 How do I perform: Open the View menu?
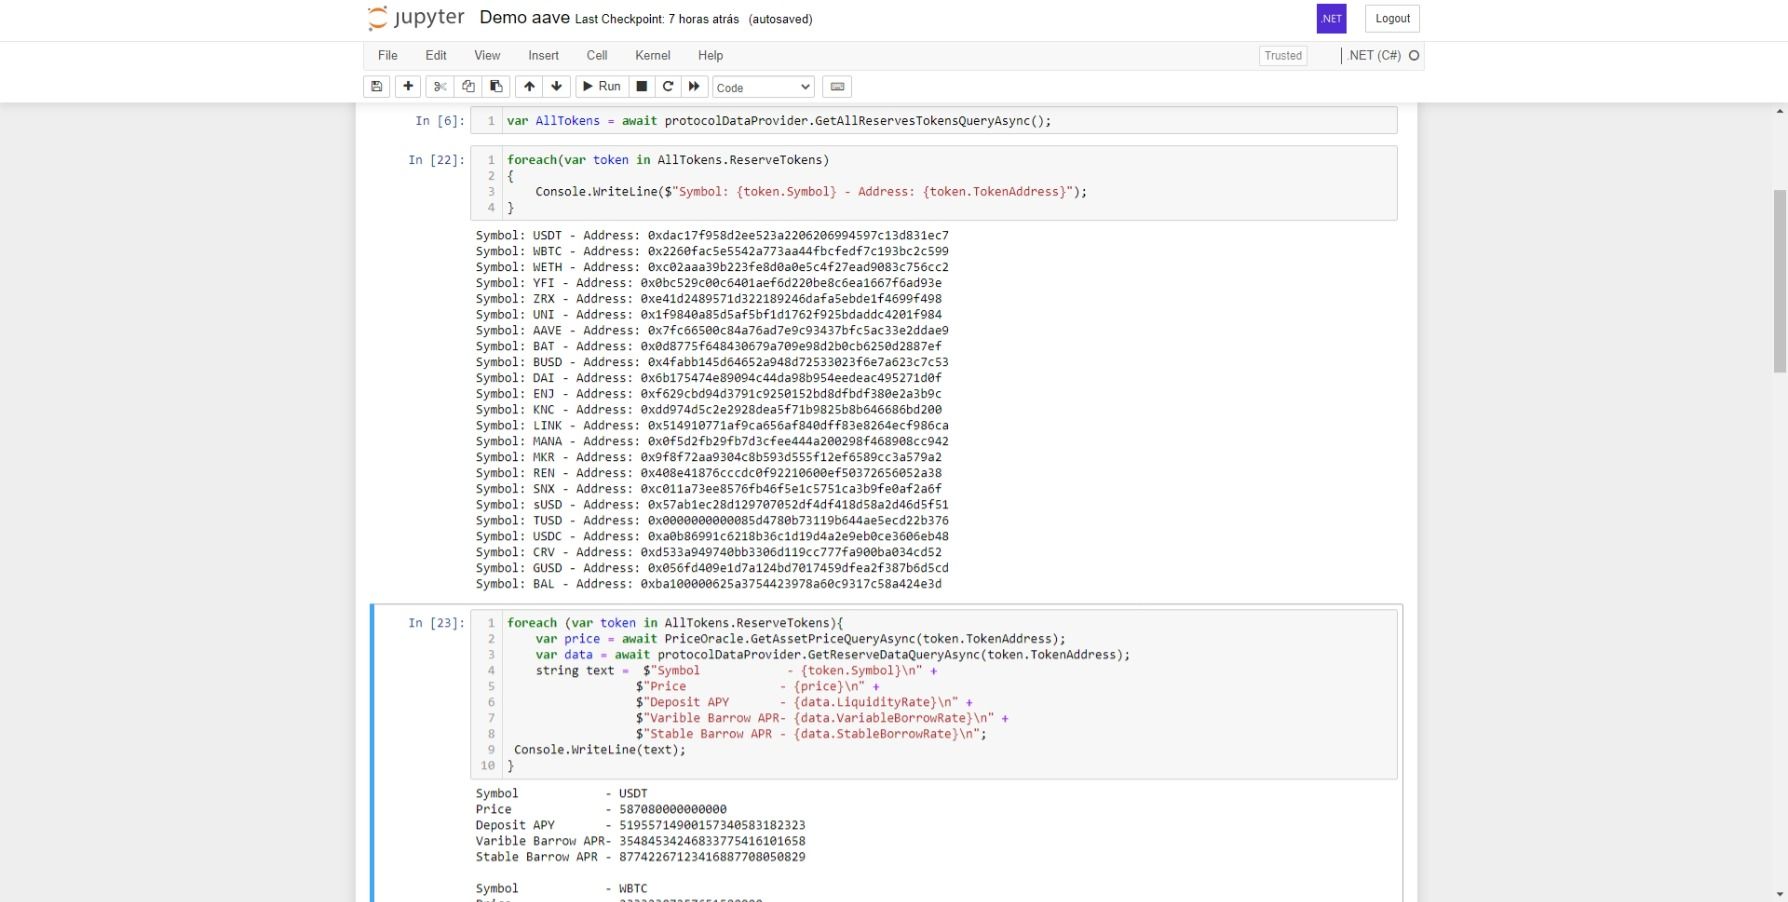[x=487, y=56]
